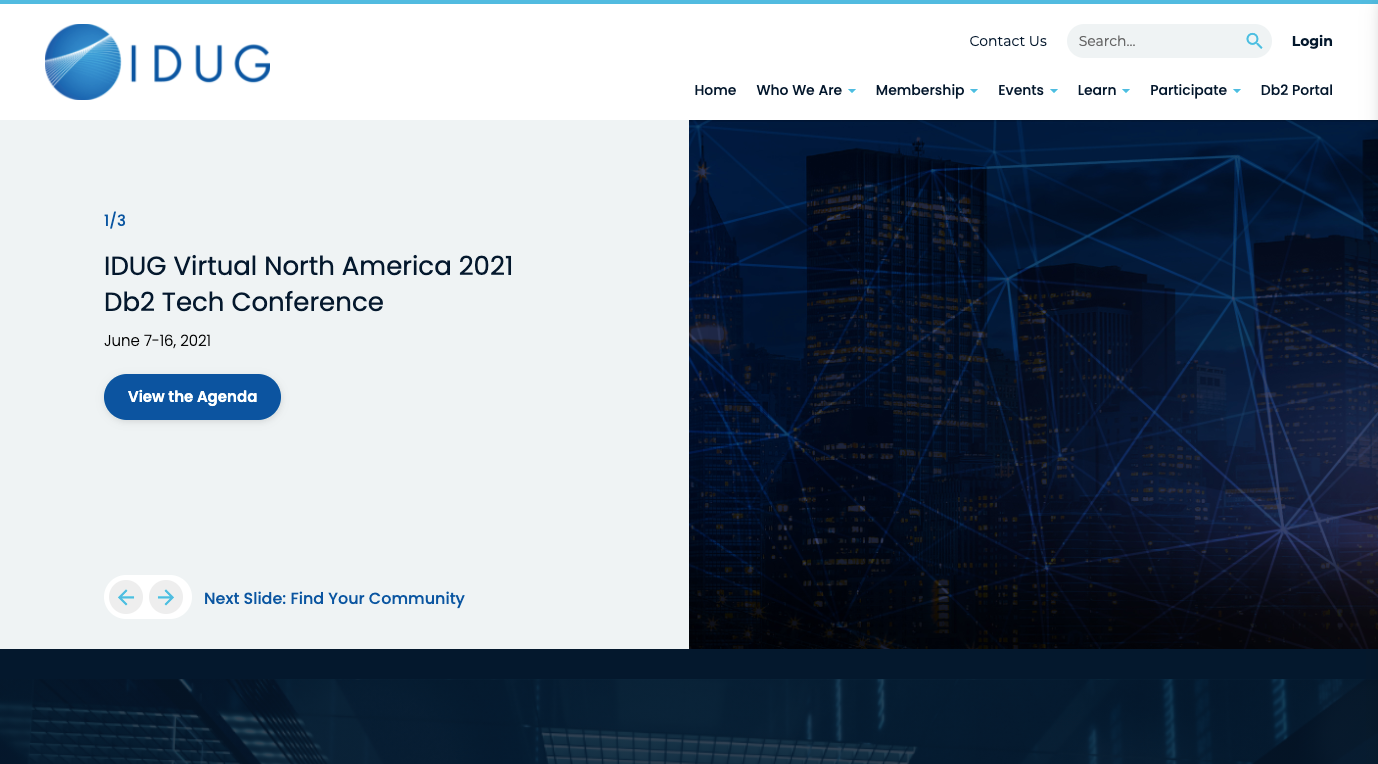Viewport: 1378px width, 764px height.
Task: Click the IDUG globe logo
Action: pos(158,62)
